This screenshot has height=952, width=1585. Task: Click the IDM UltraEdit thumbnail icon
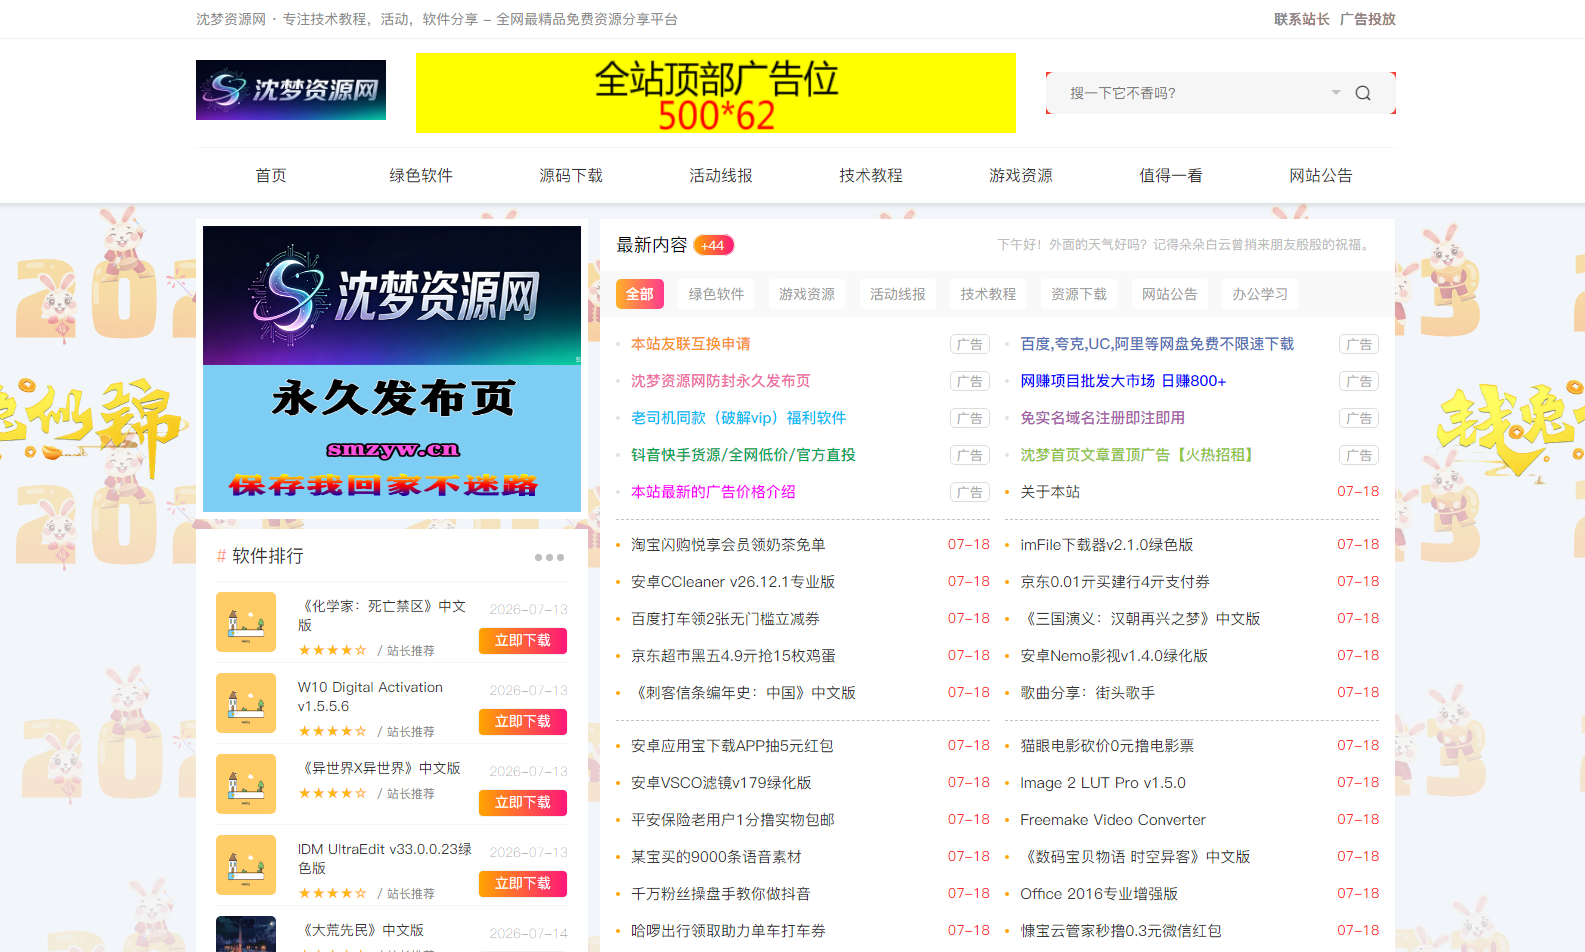[246, 865]
